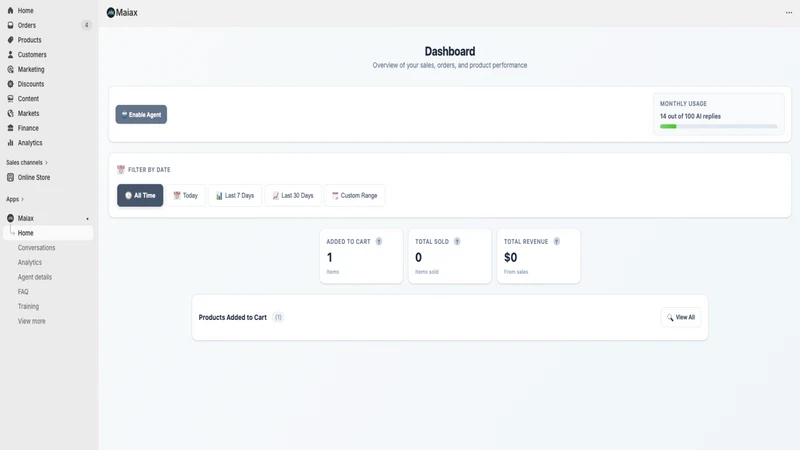
Task: Click the Products tag icon
Action: (x=10, y=40)
